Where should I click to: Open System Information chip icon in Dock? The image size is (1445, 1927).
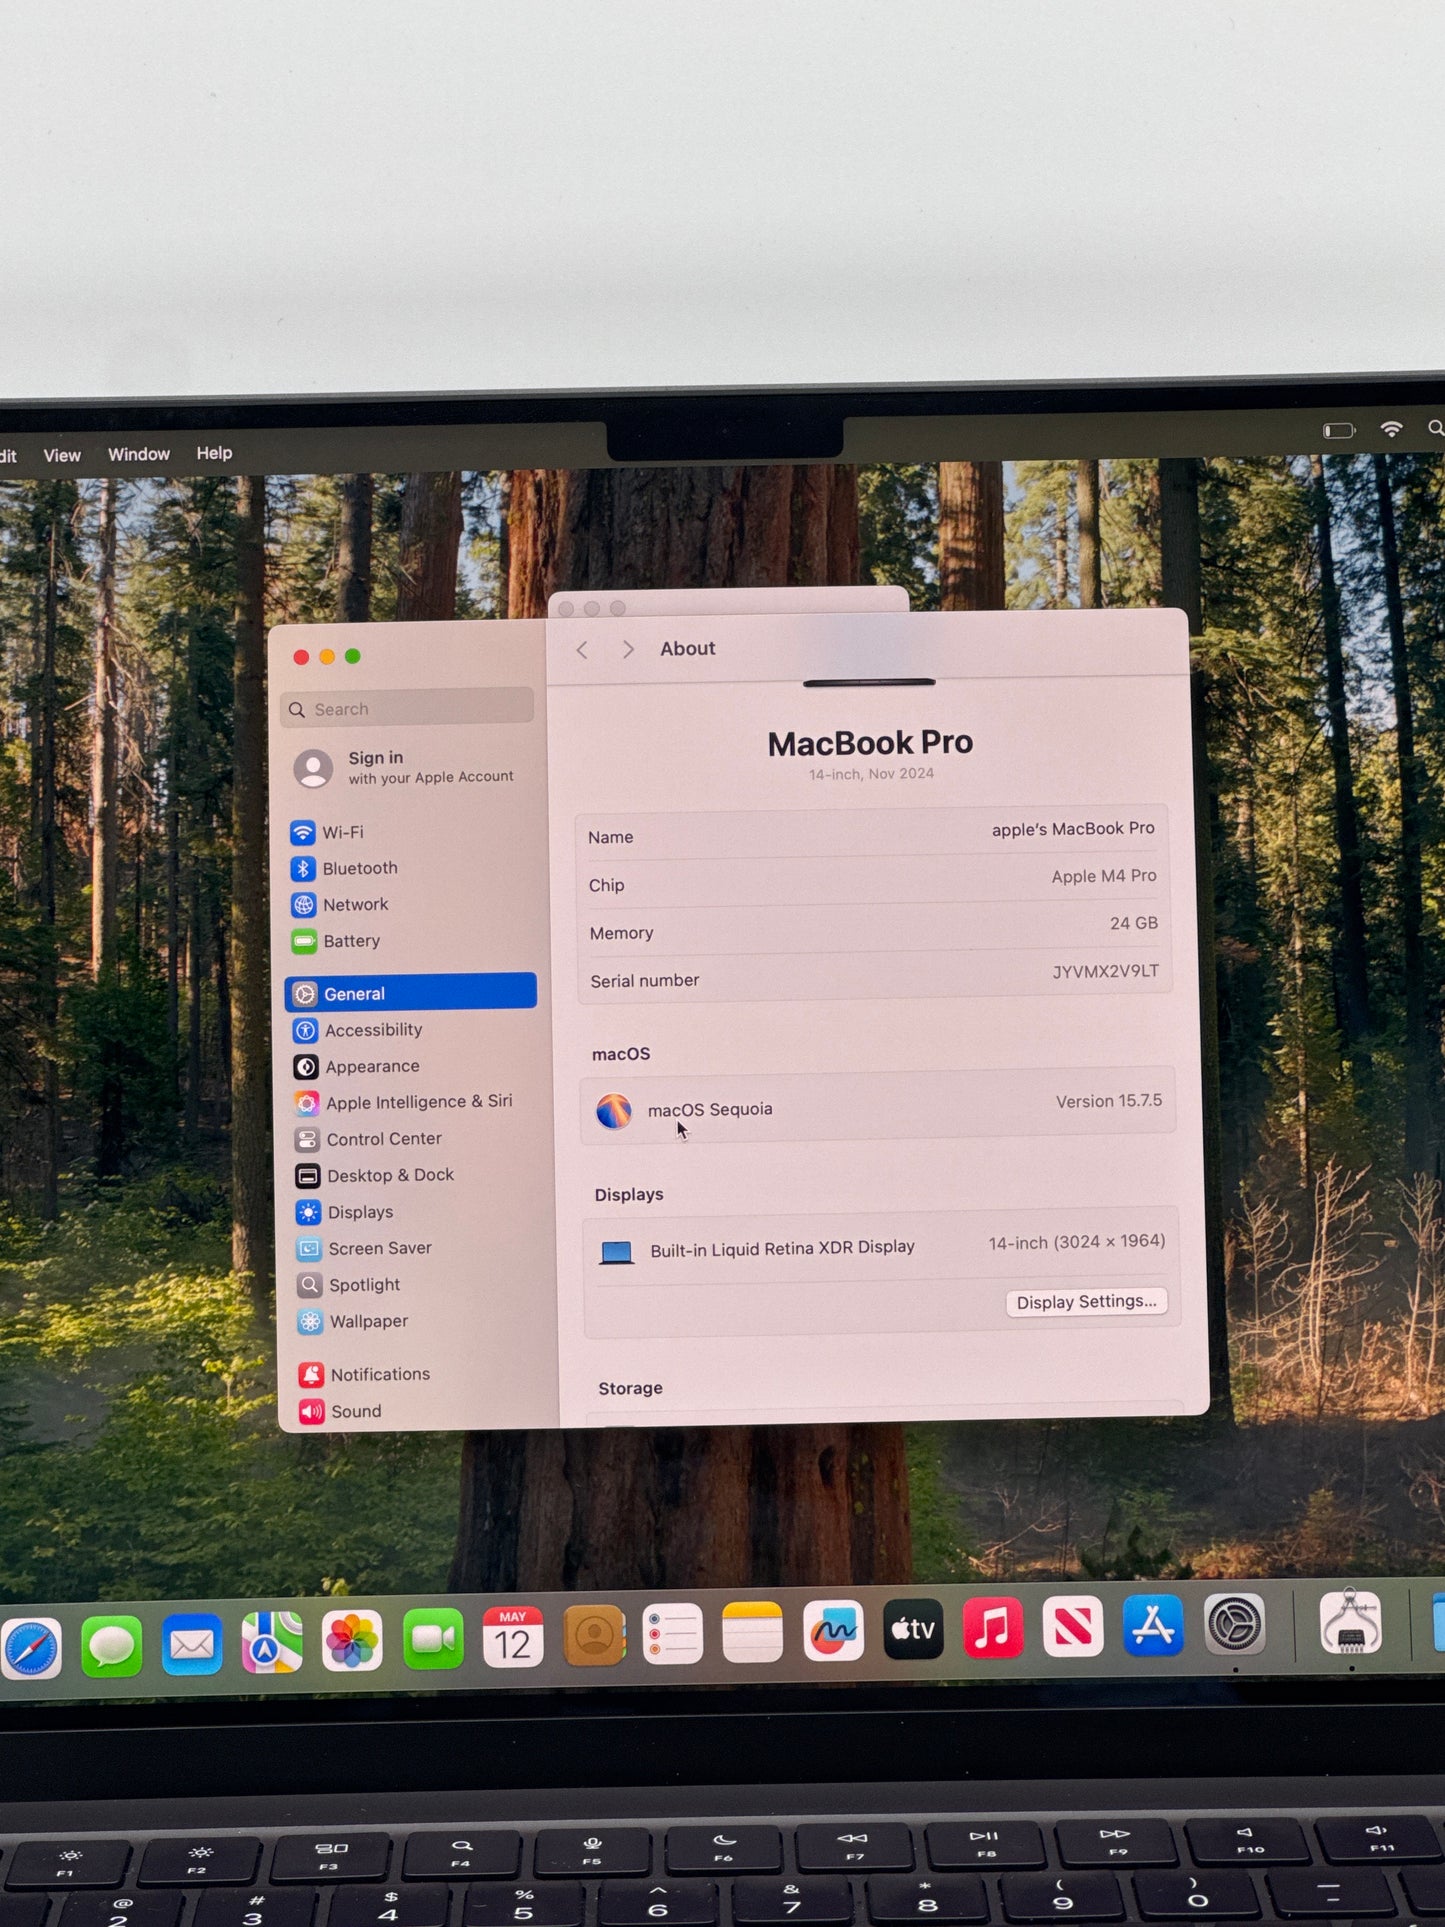(1351, 1622)
